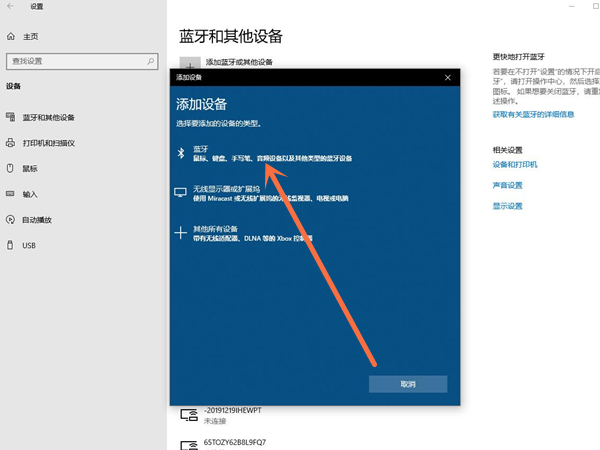This screenshot has width=600, height=450.
Task: Open 显示设置 related link
Action: pyautogui.click(x=507, y=206)
